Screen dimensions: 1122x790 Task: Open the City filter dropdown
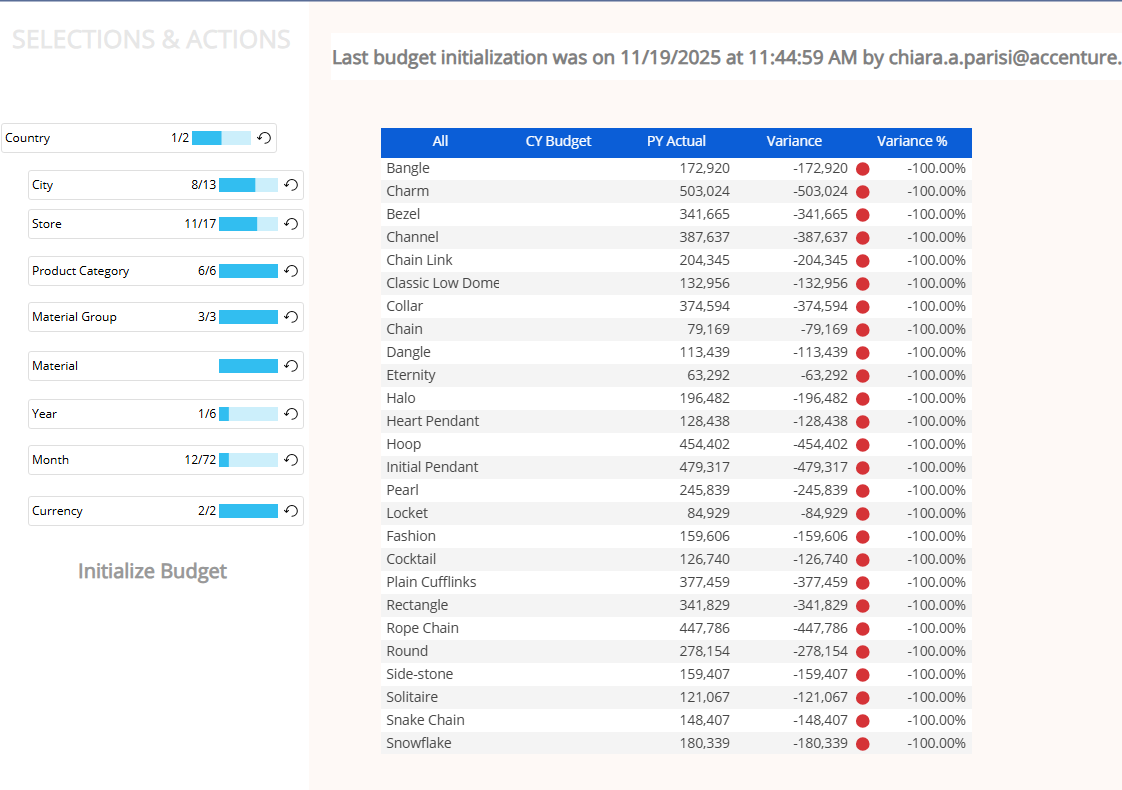point(166,185)
